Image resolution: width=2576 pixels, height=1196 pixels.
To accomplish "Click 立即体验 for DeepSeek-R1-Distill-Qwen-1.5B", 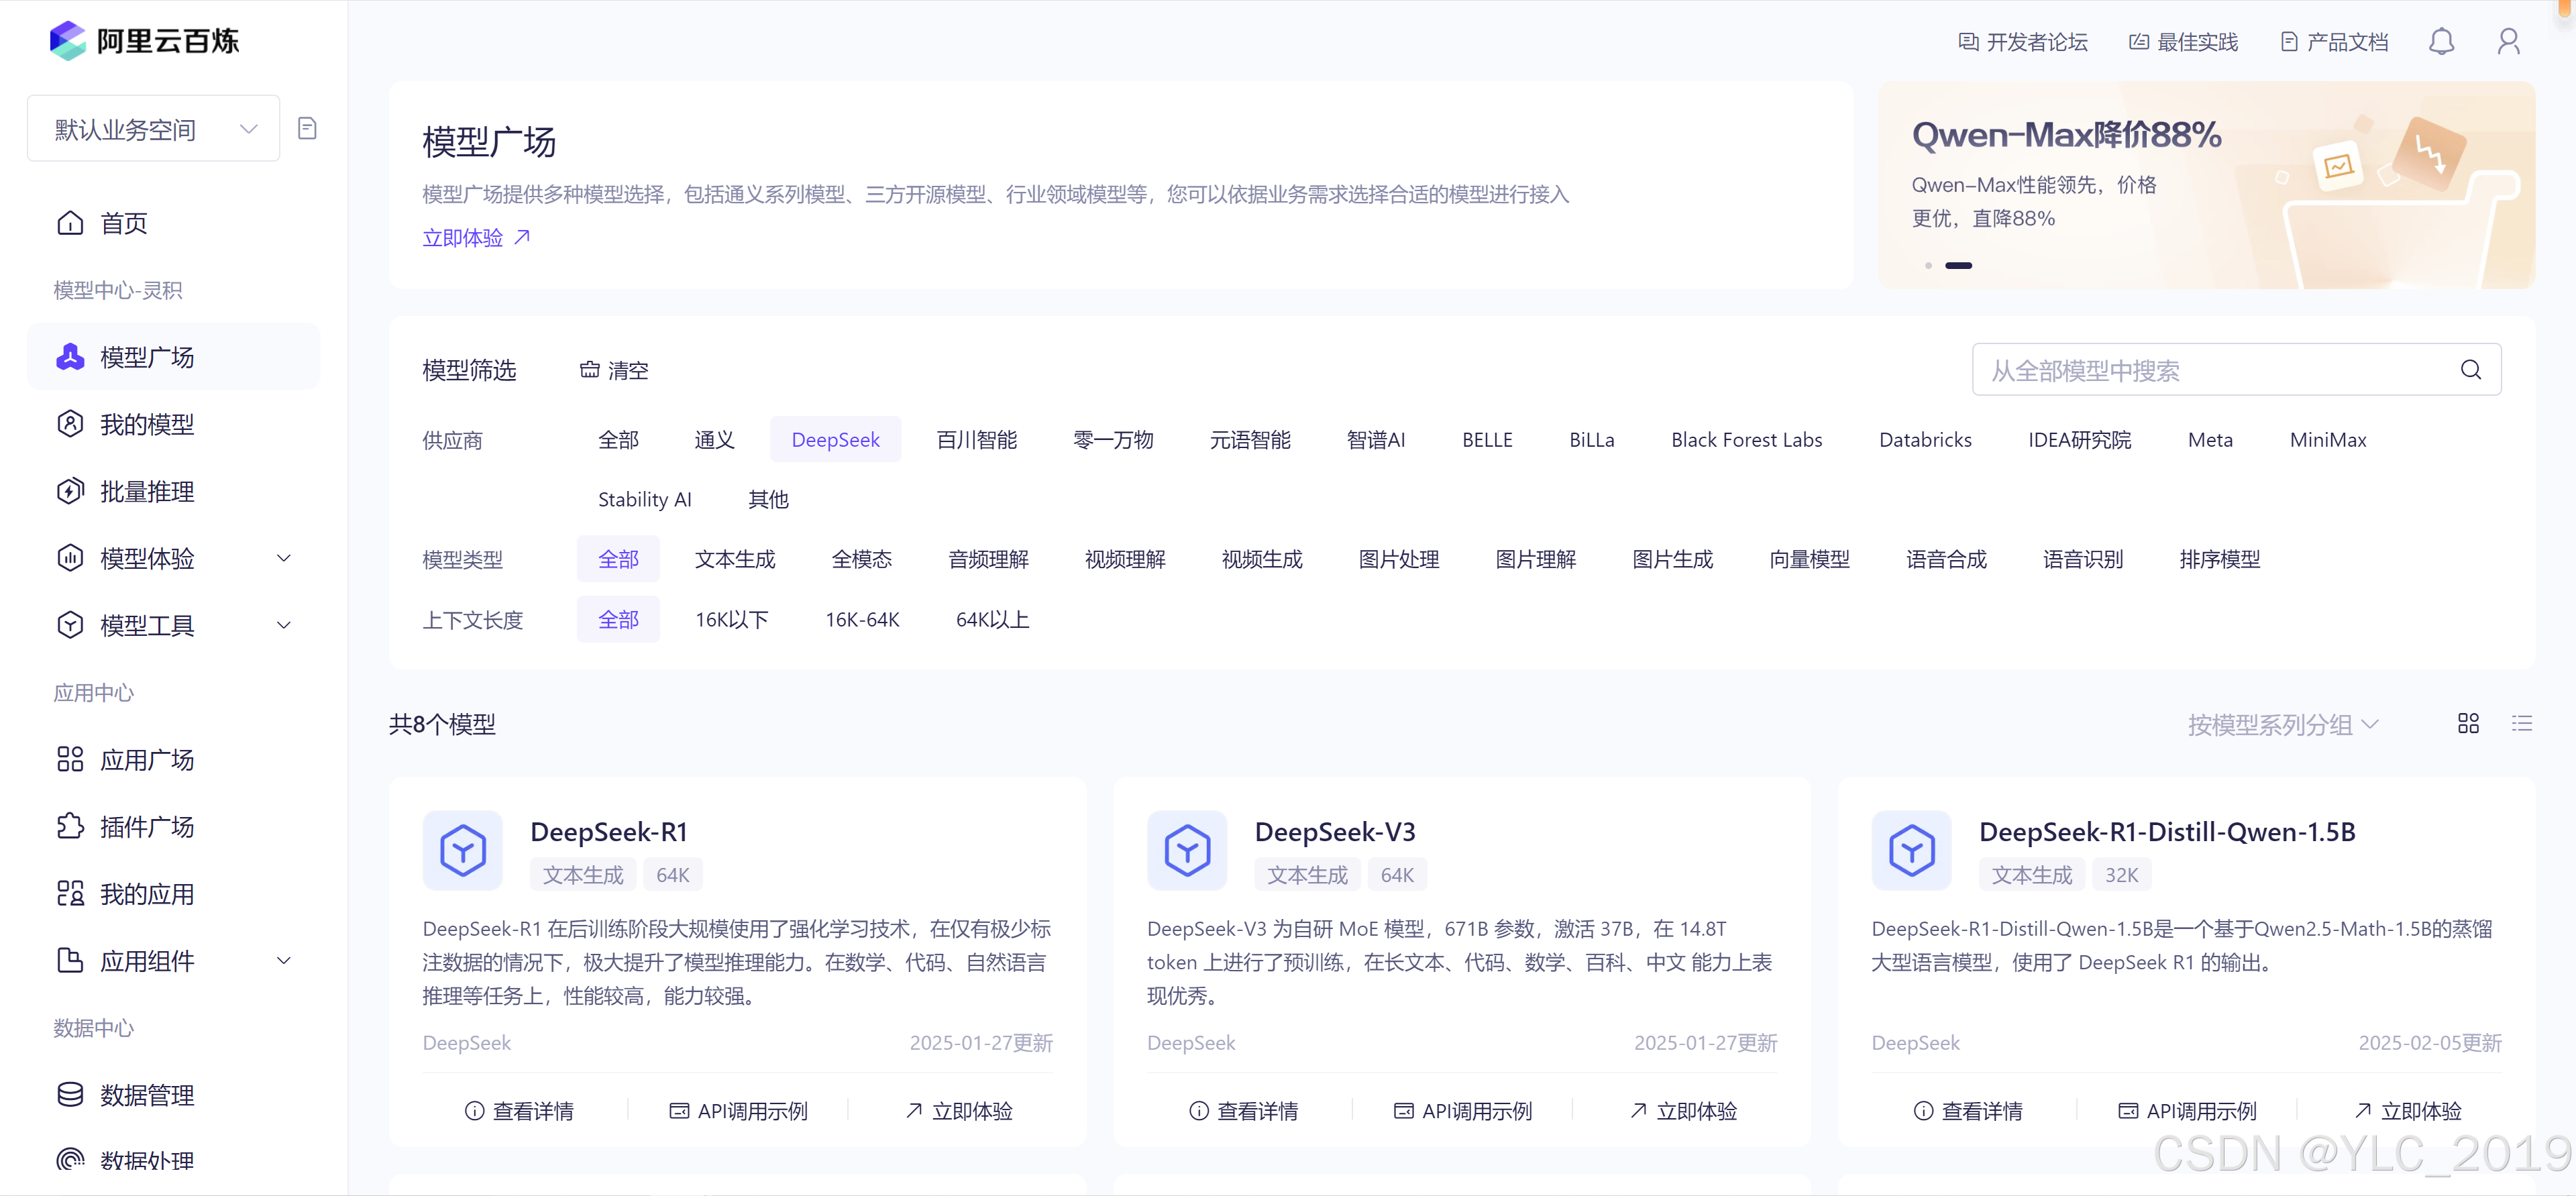I will coord(2407,1110).
